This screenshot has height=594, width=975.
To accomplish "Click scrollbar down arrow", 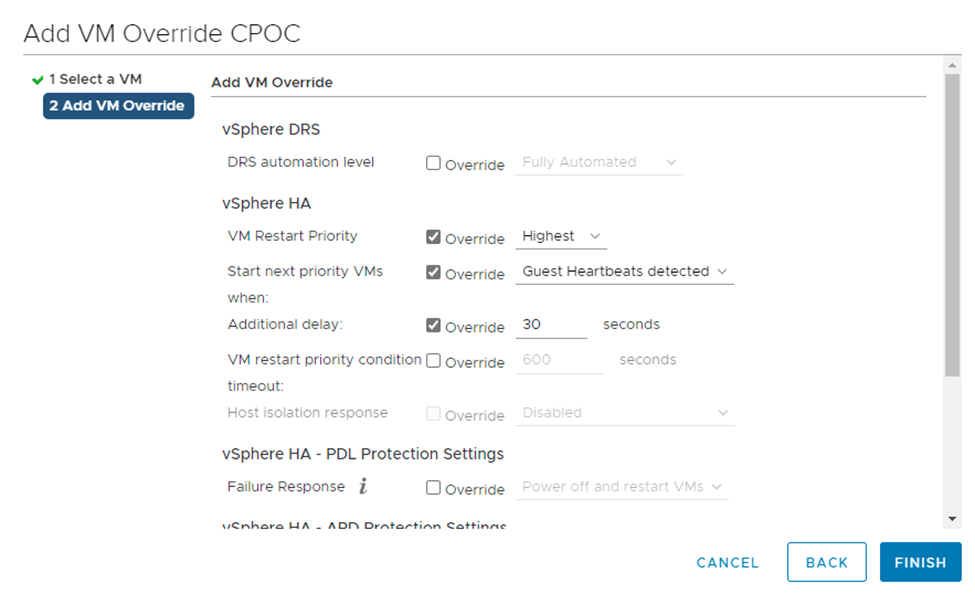I will click(x=951, y=519).
